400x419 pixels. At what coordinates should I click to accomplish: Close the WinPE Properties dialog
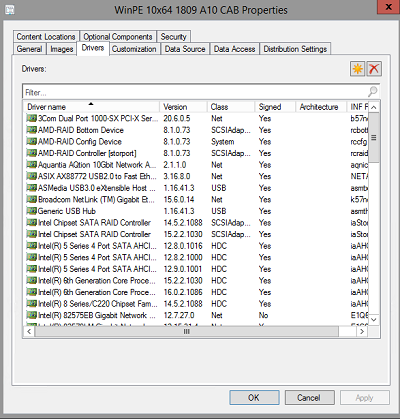[388, 7]
